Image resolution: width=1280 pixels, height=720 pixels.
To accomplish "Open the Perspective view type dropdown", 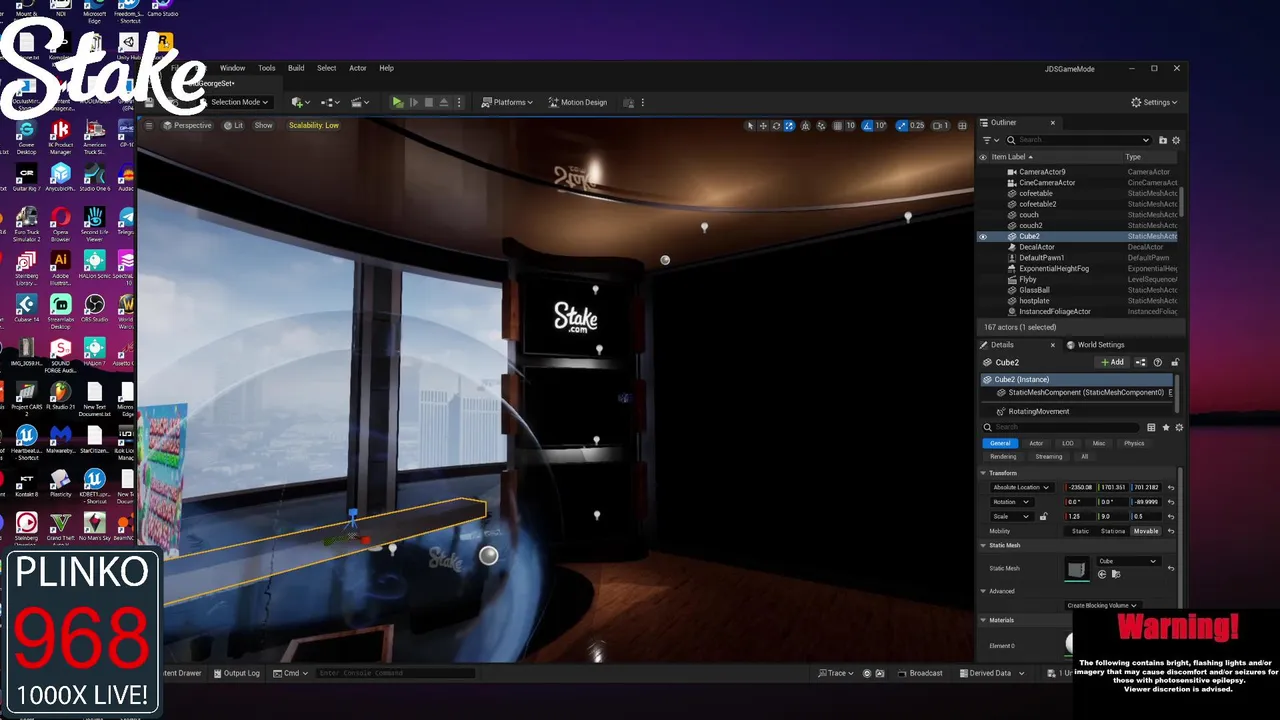I will (x=187, y=125).
